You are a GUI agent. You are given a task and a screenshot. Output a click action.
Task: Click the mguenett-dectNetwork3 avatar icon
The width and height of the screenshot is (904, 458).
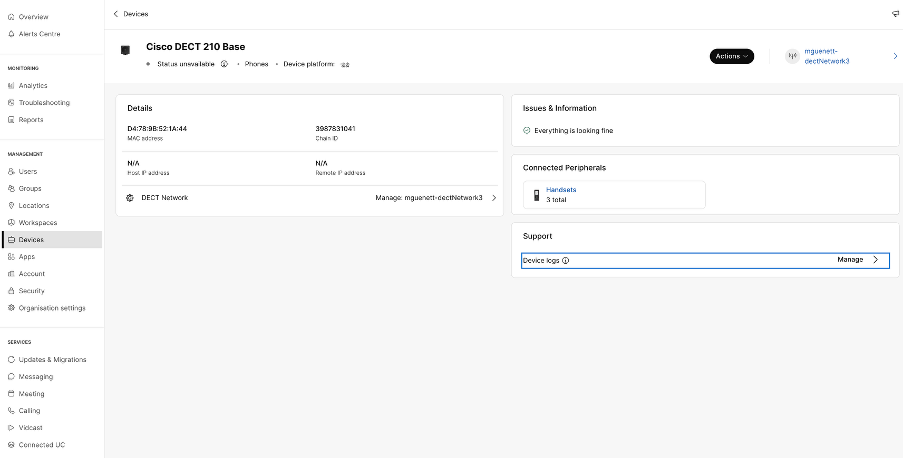pyautogui.click(x=793, y=56)
